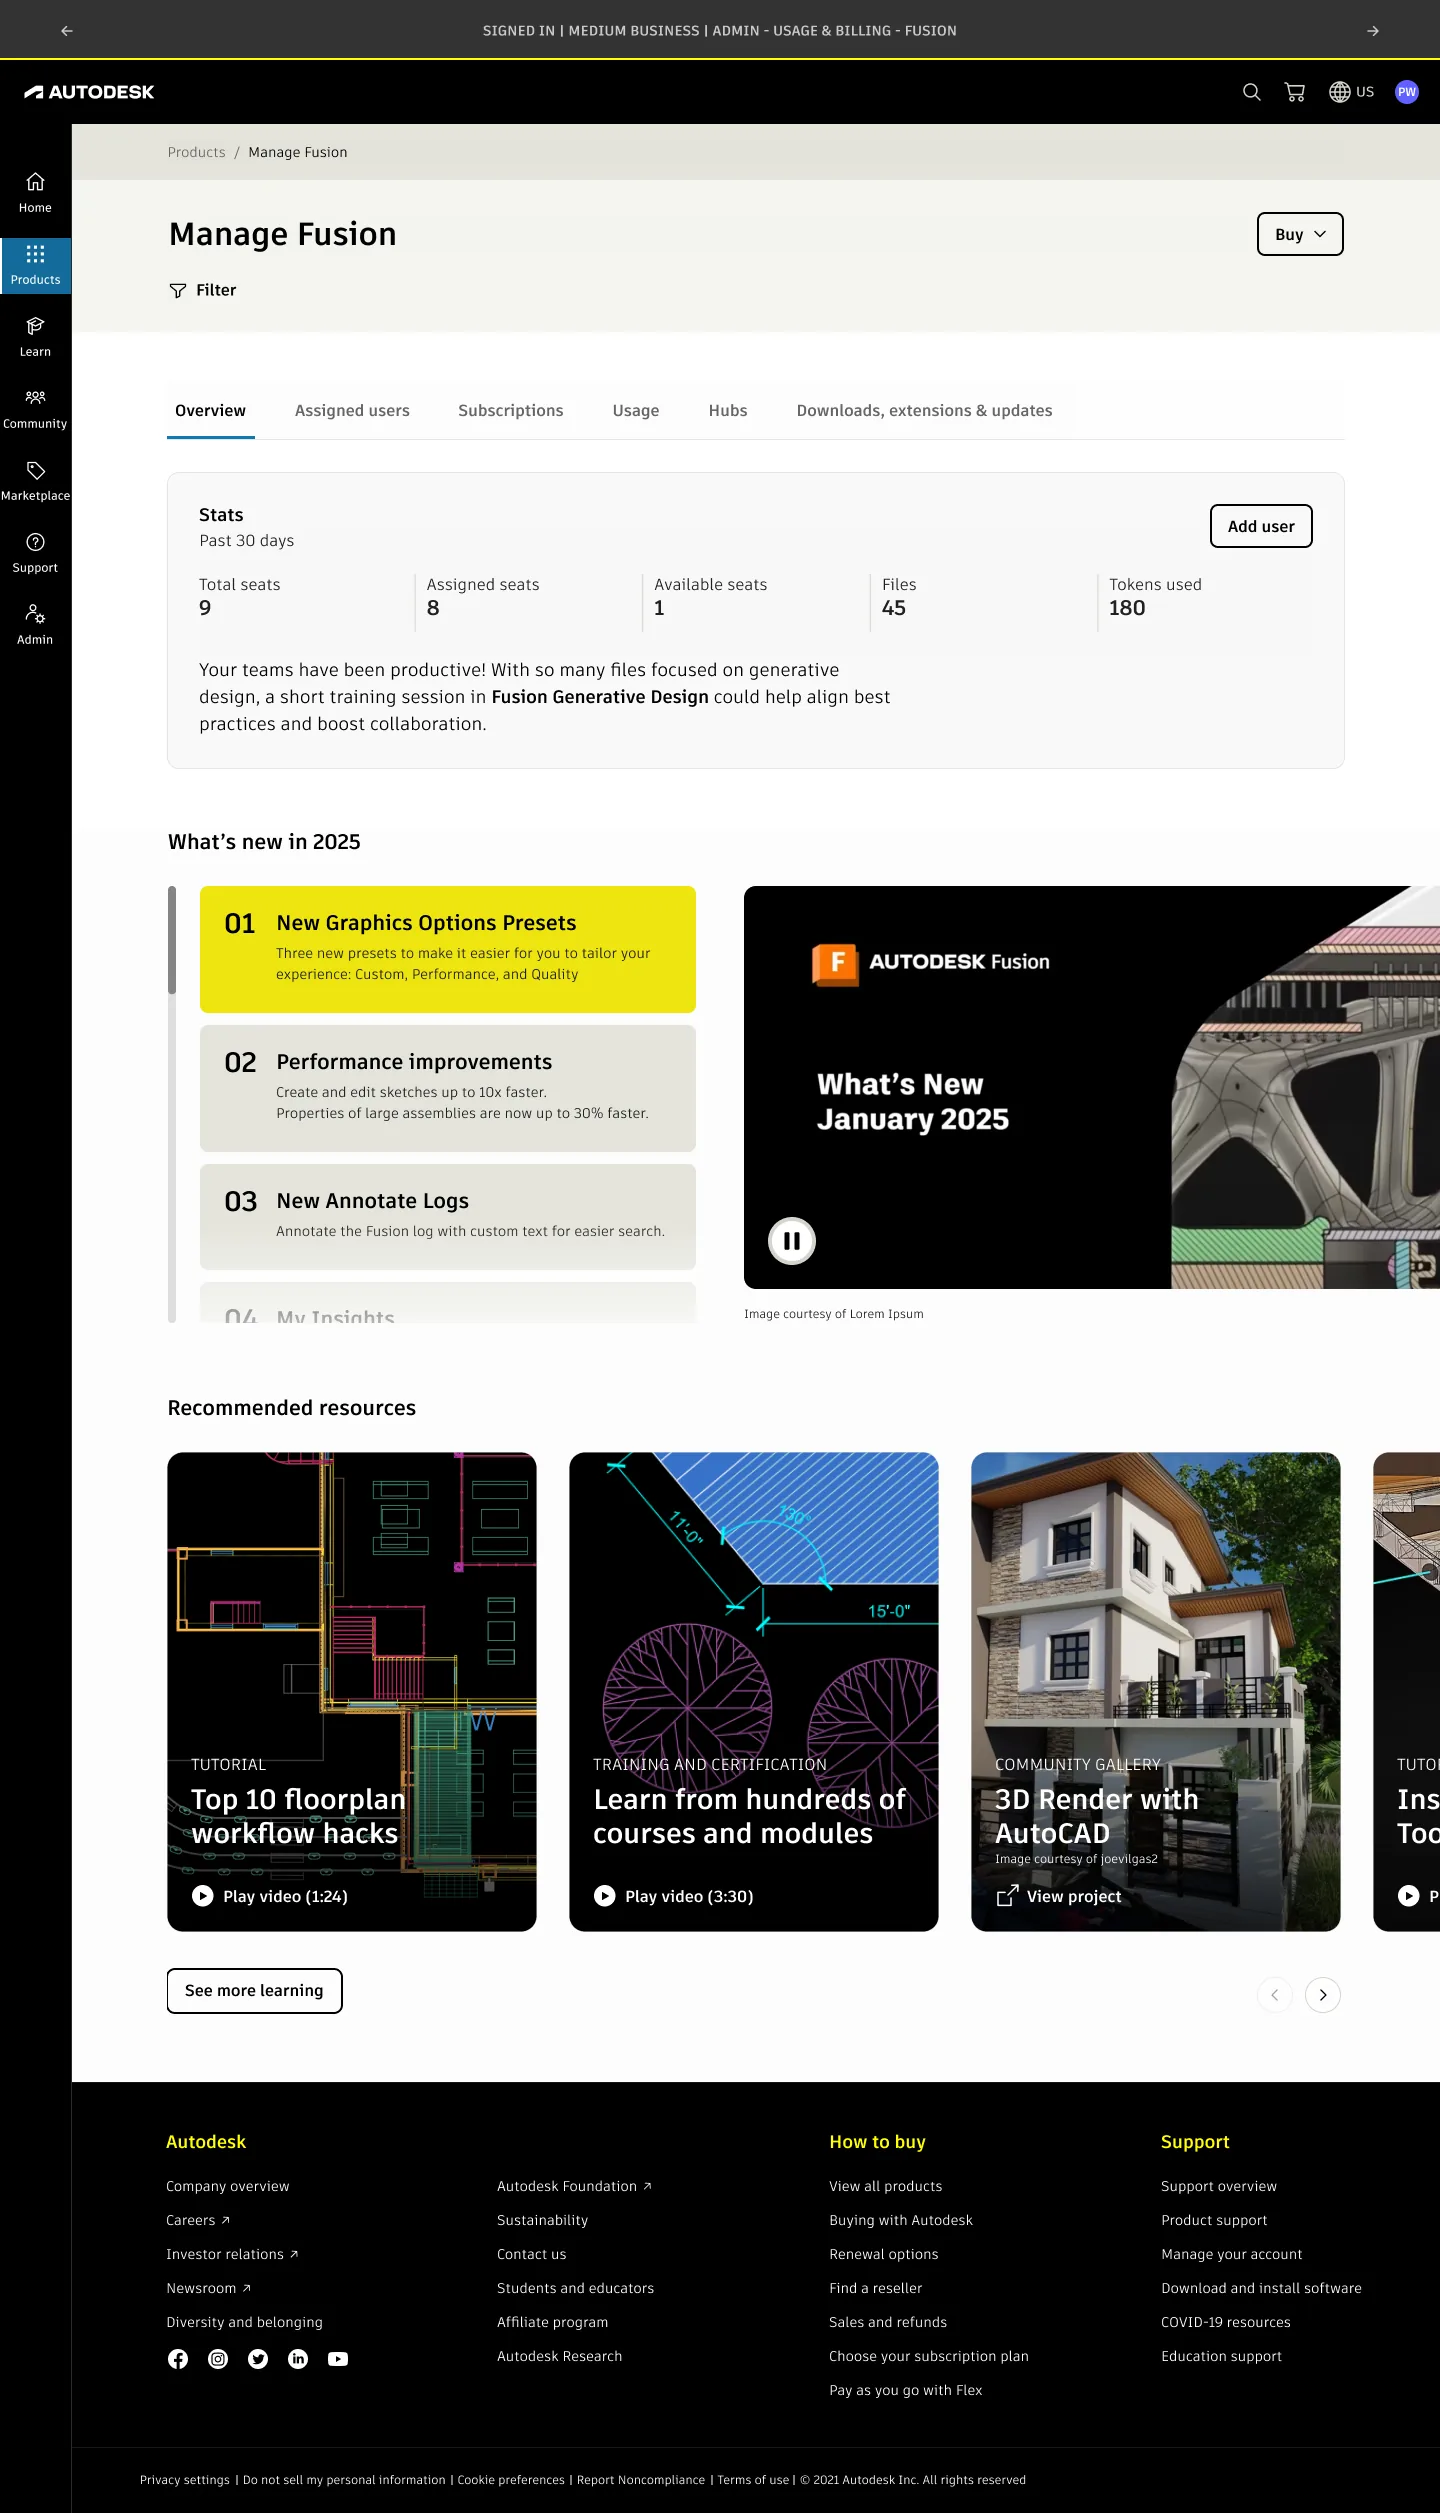Click What's new list scrollbar

point(172,1104)
